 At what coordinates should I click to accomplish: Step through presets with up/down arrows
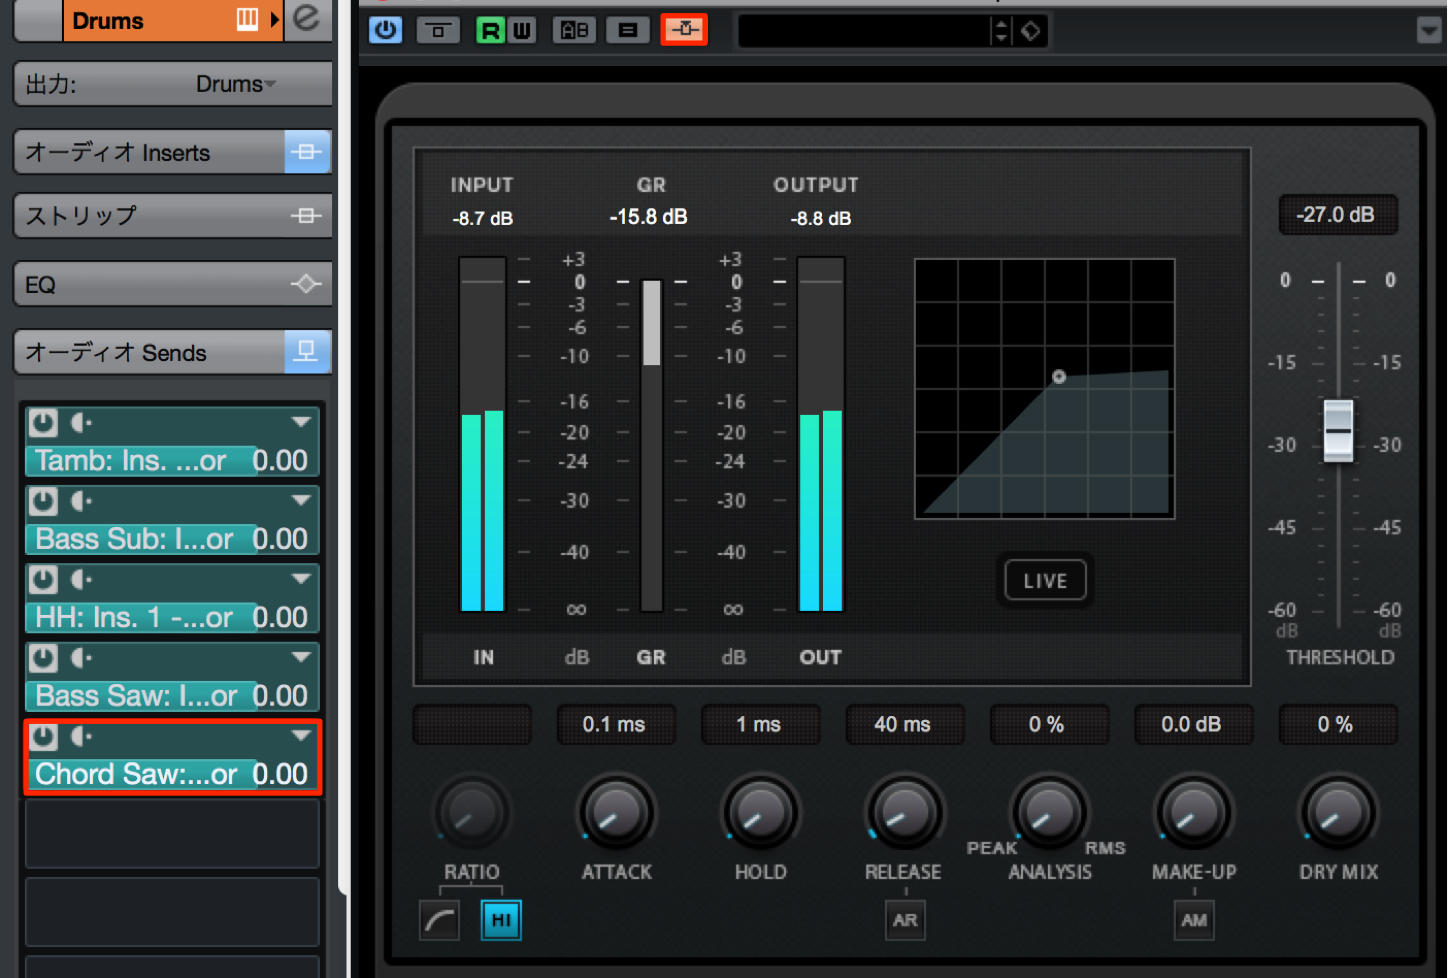pos(1001,31)
